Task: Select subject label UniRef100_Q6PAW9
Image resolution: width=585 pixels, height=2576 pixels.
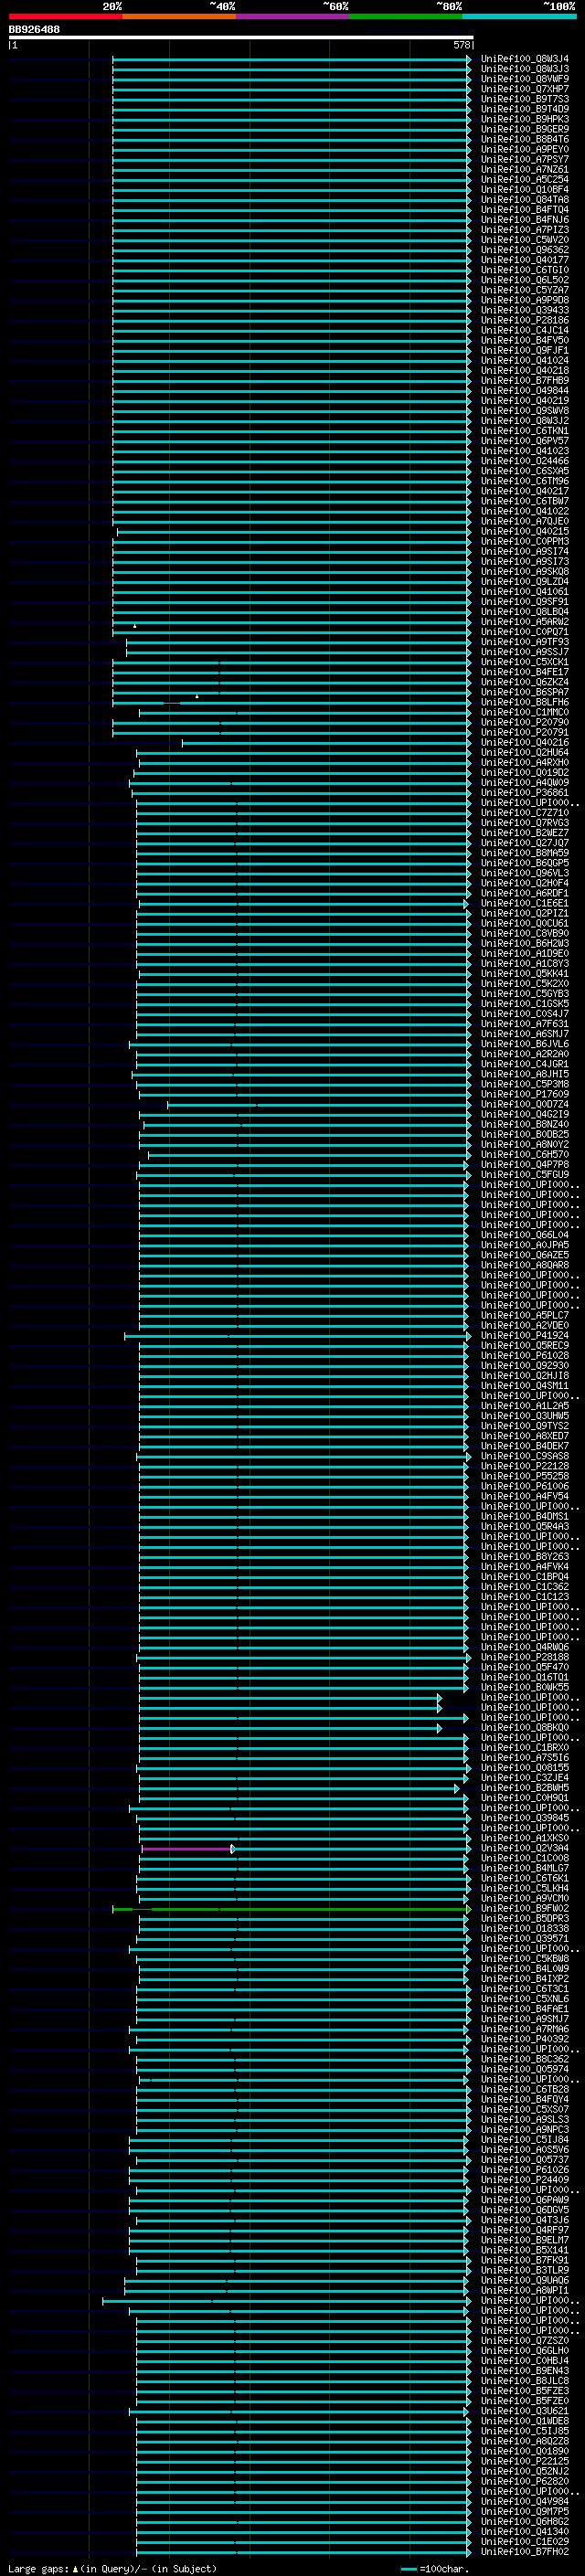Action: [525, 2200]
